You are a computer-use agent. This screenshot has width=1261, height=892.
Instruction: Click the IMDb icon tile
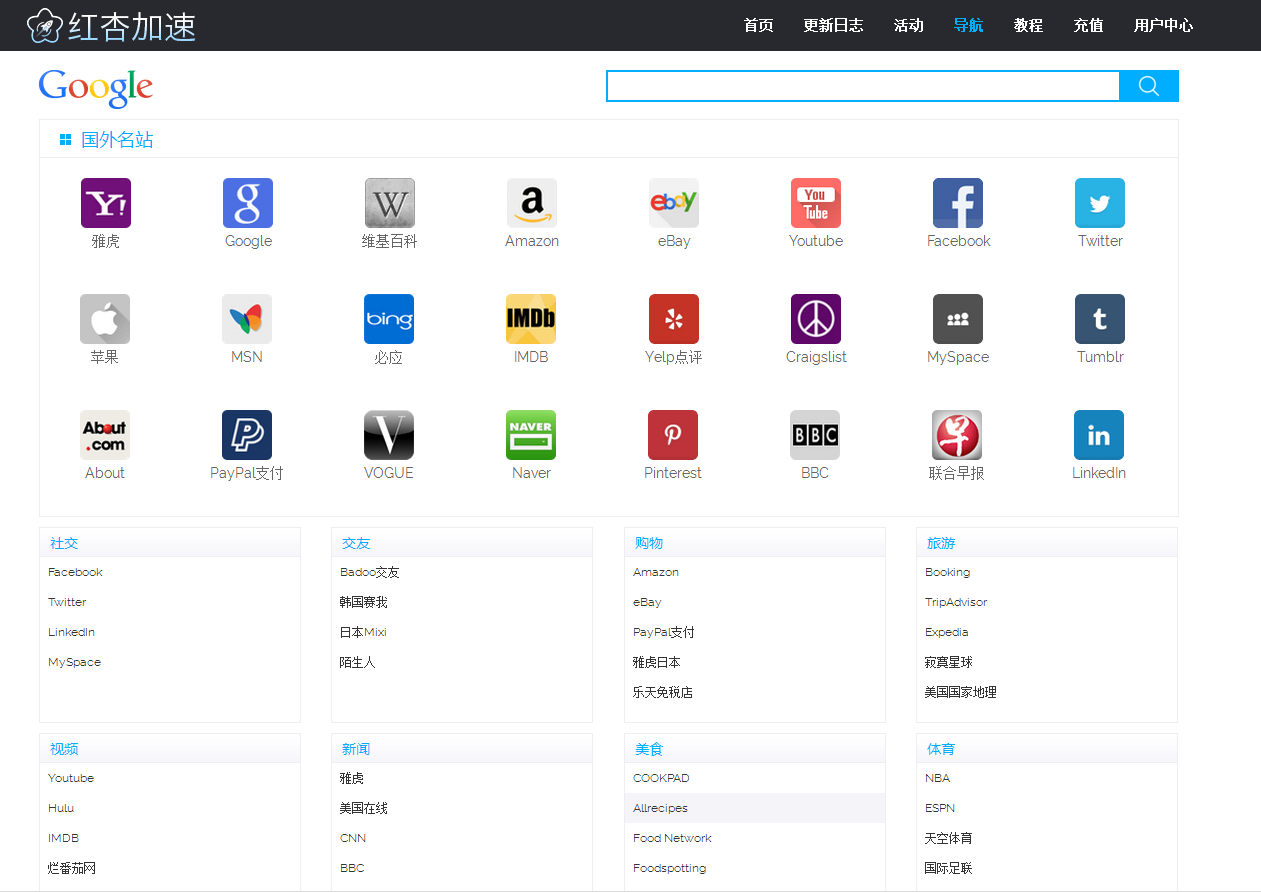click(531, 319)
